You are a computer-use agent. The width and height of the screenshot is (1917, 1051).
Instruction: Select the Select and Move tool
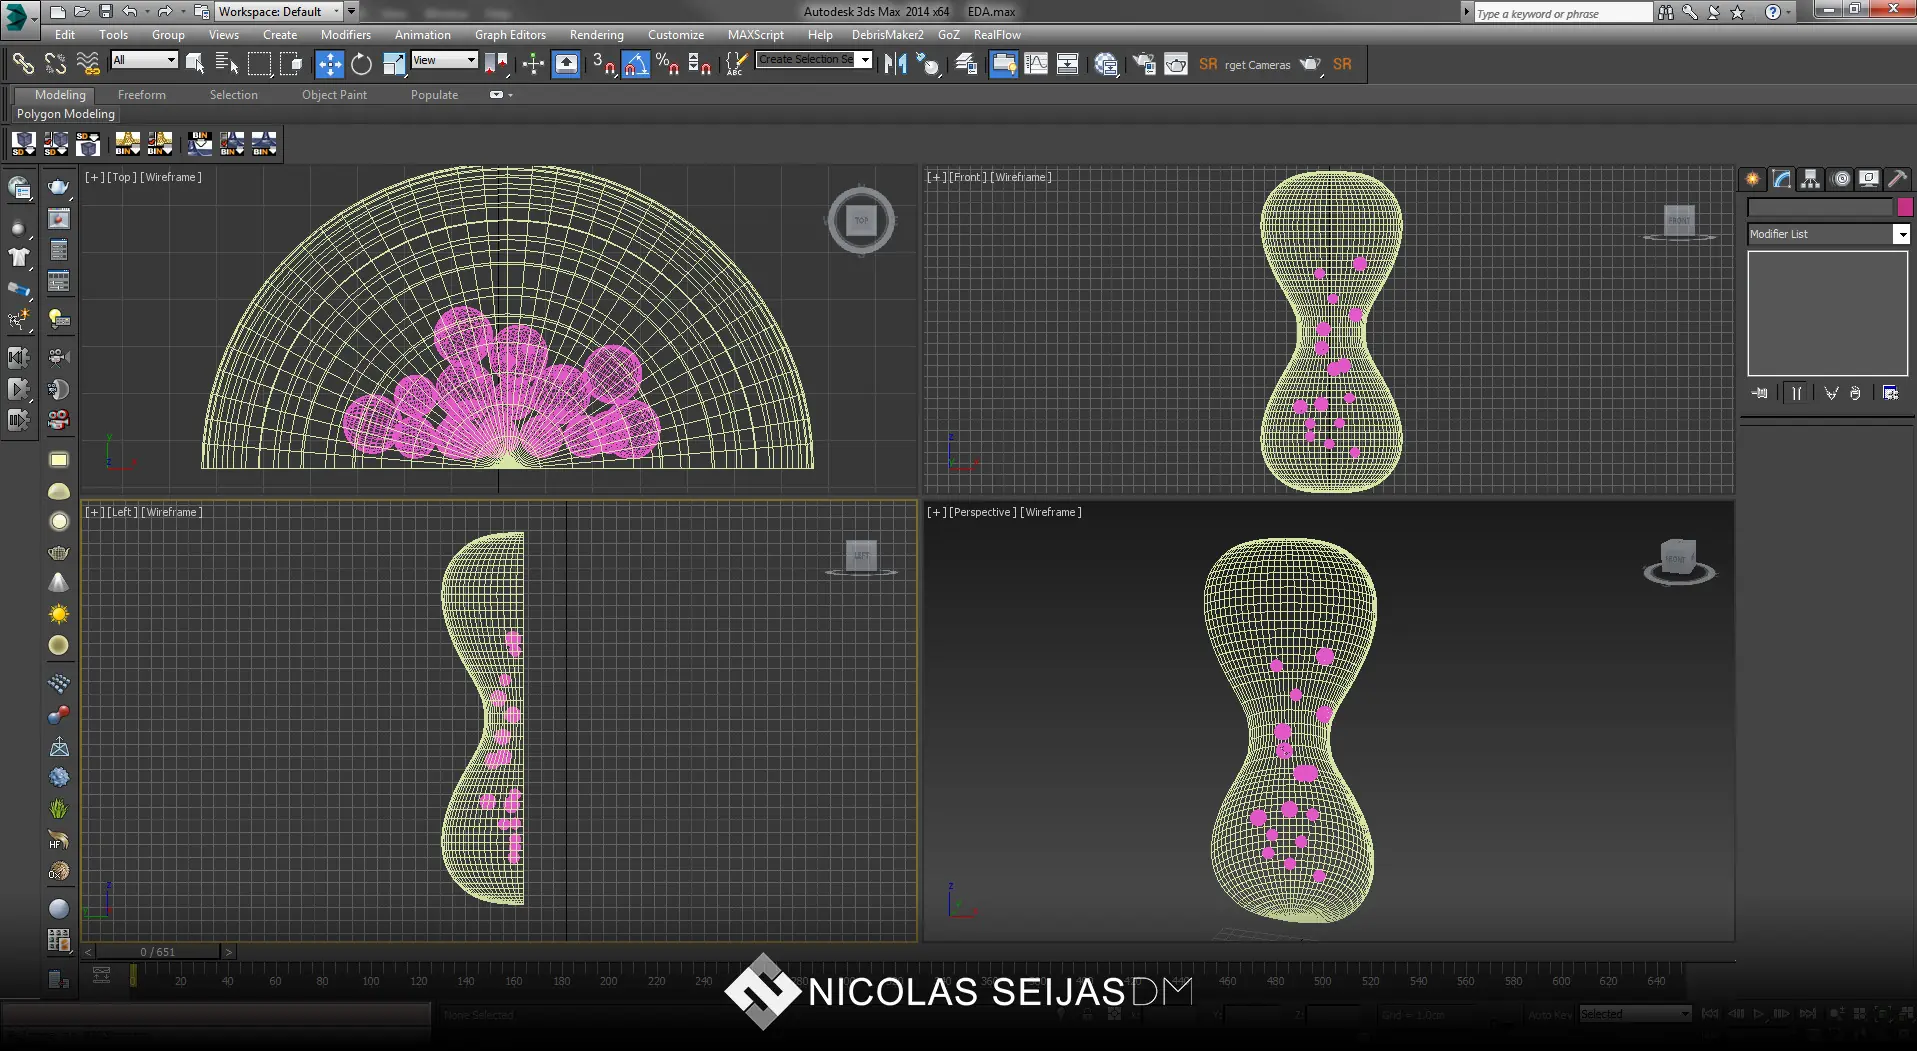(329, 64)
